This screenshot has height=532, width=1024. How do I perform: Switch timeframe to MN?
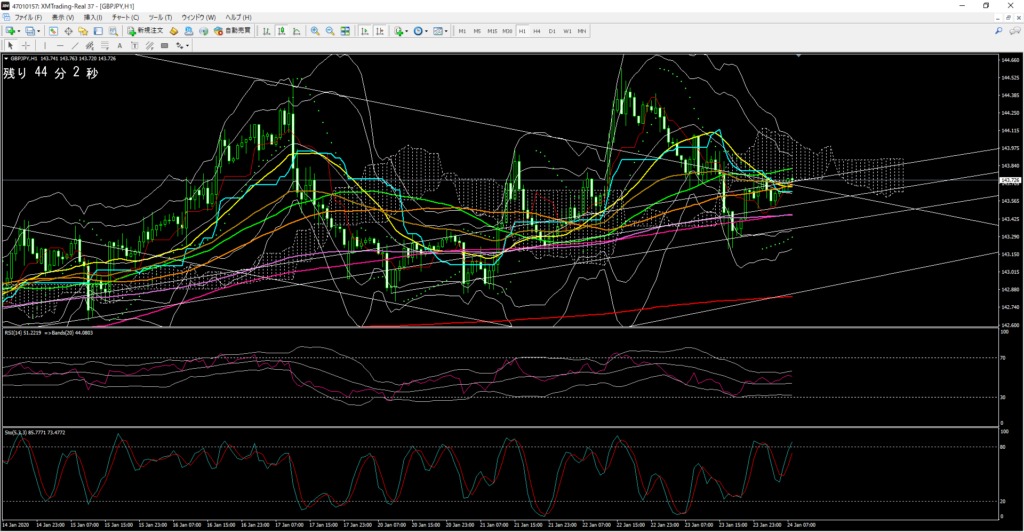click(582, 31)
